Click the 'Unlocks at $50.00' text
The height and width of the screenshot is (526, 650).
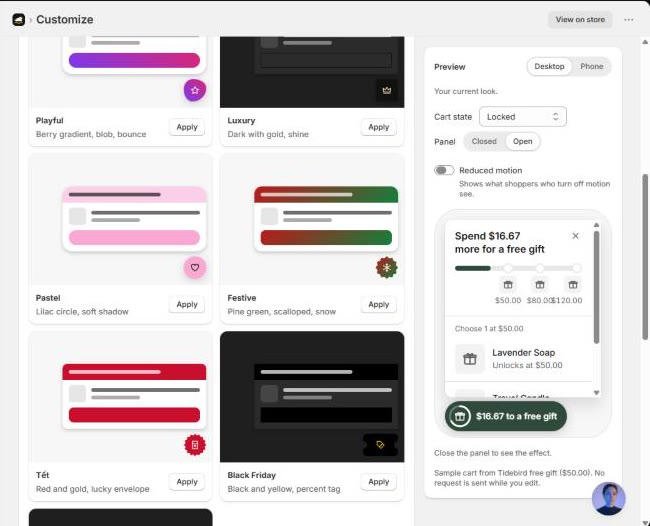[527, 365]
